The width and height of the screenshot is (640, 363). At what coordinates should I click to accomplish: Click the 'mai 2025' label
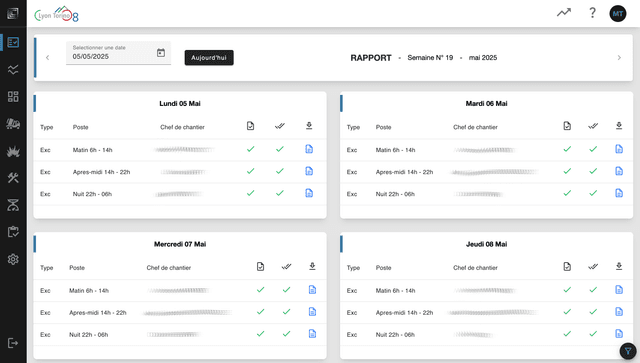click(x=483, y=58)
